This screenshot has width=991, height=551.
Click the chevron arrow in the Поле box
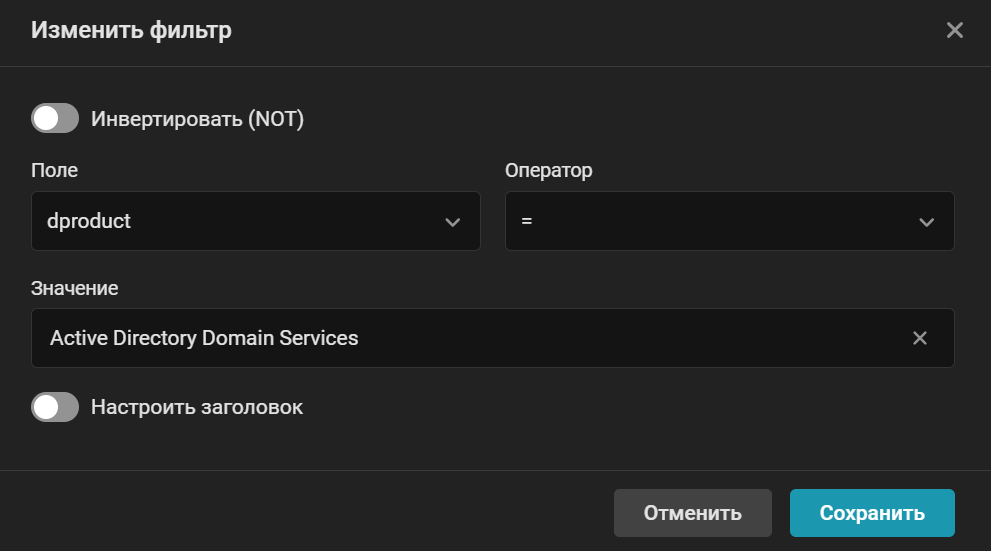[452, 222]
